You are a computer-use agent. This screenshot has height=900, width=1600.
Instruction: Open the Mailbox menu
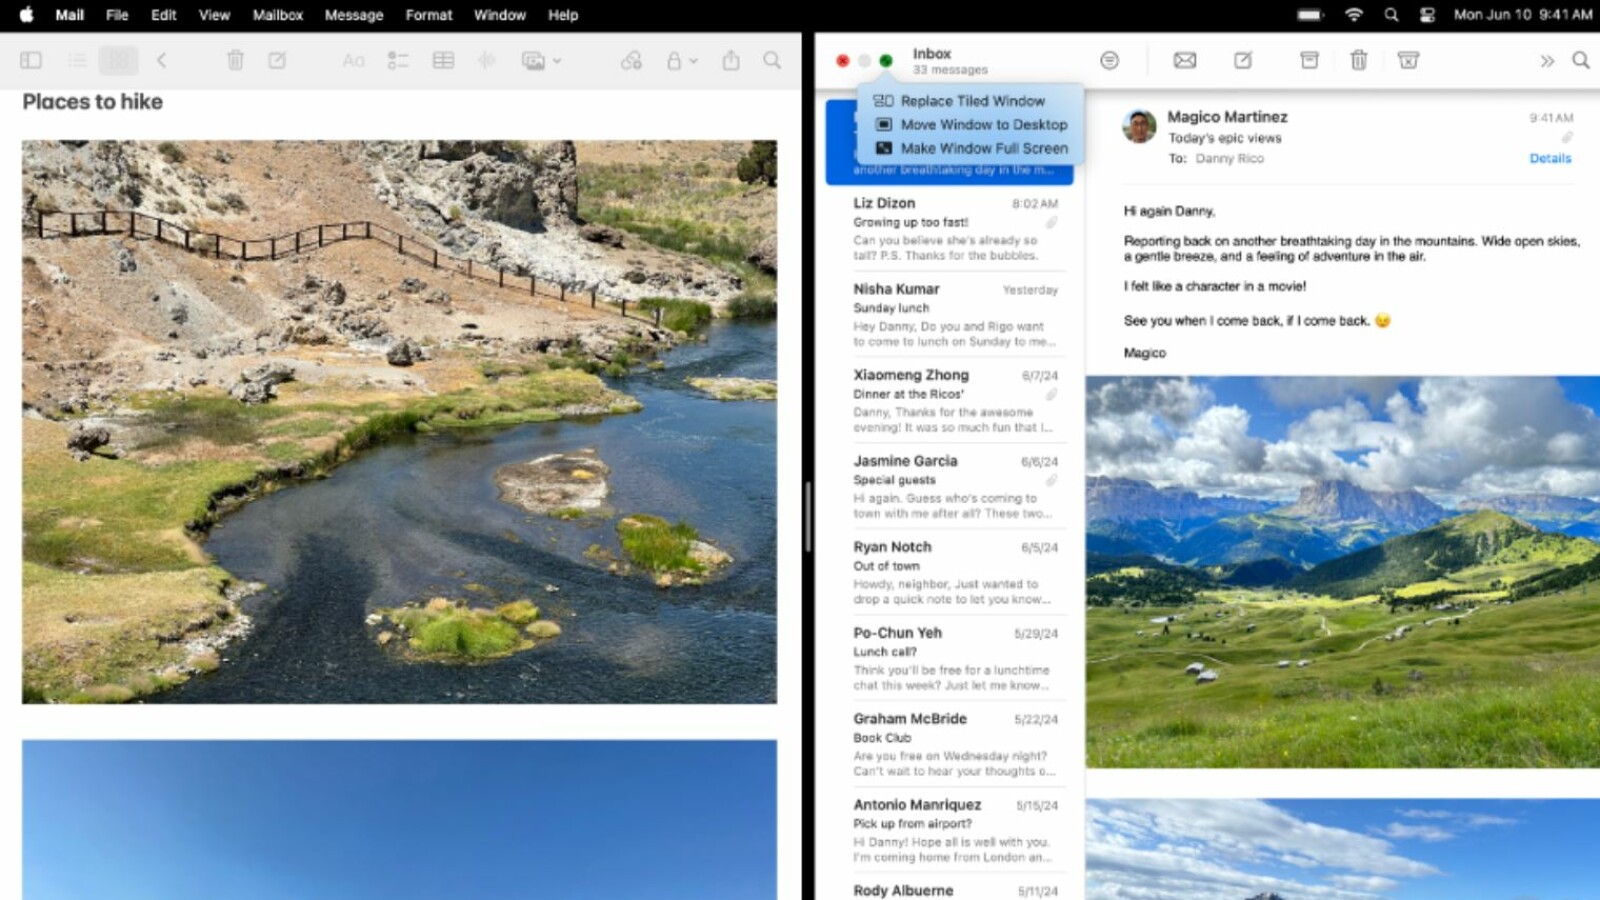[277, 15]
